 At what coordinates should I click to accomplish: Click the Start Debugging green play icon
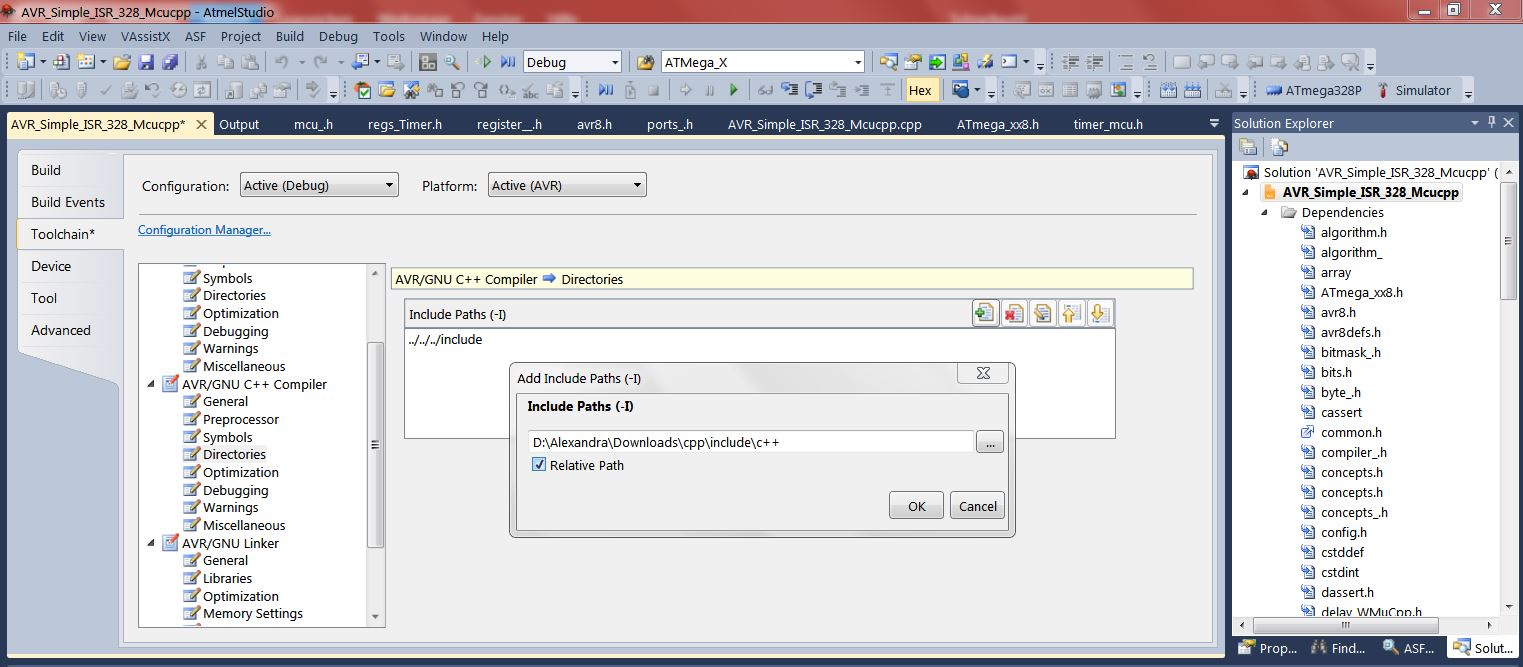(485, 62)
